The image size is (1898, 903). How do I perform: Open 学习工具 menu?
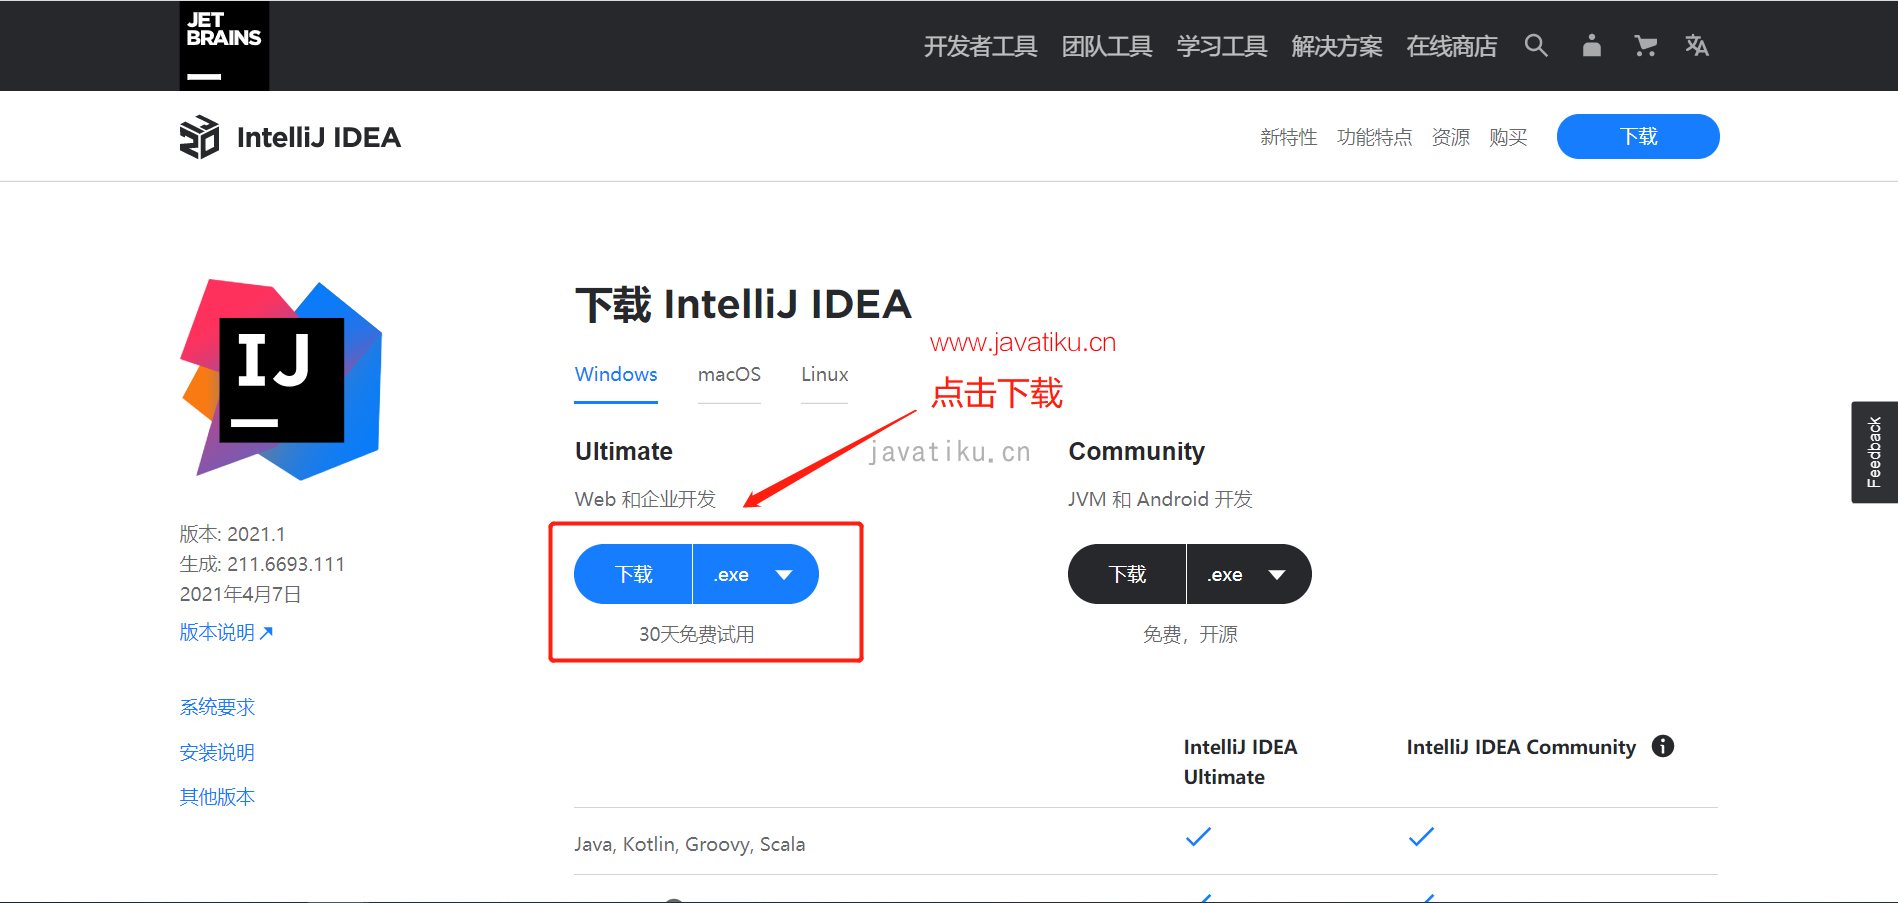click(x=1222, y=46)
